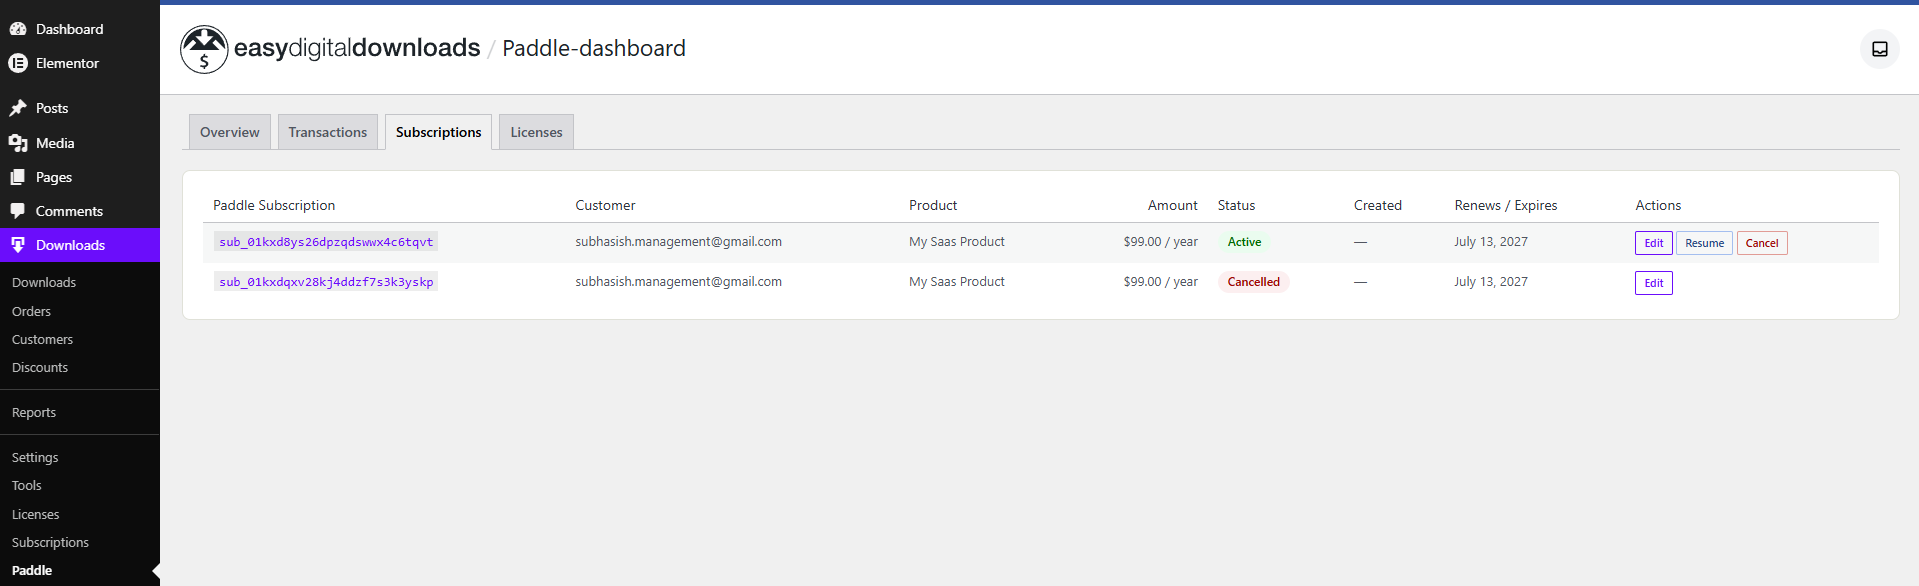
Task: Open the Licenses submenu link in sidebar
Action: click(36, 515)
